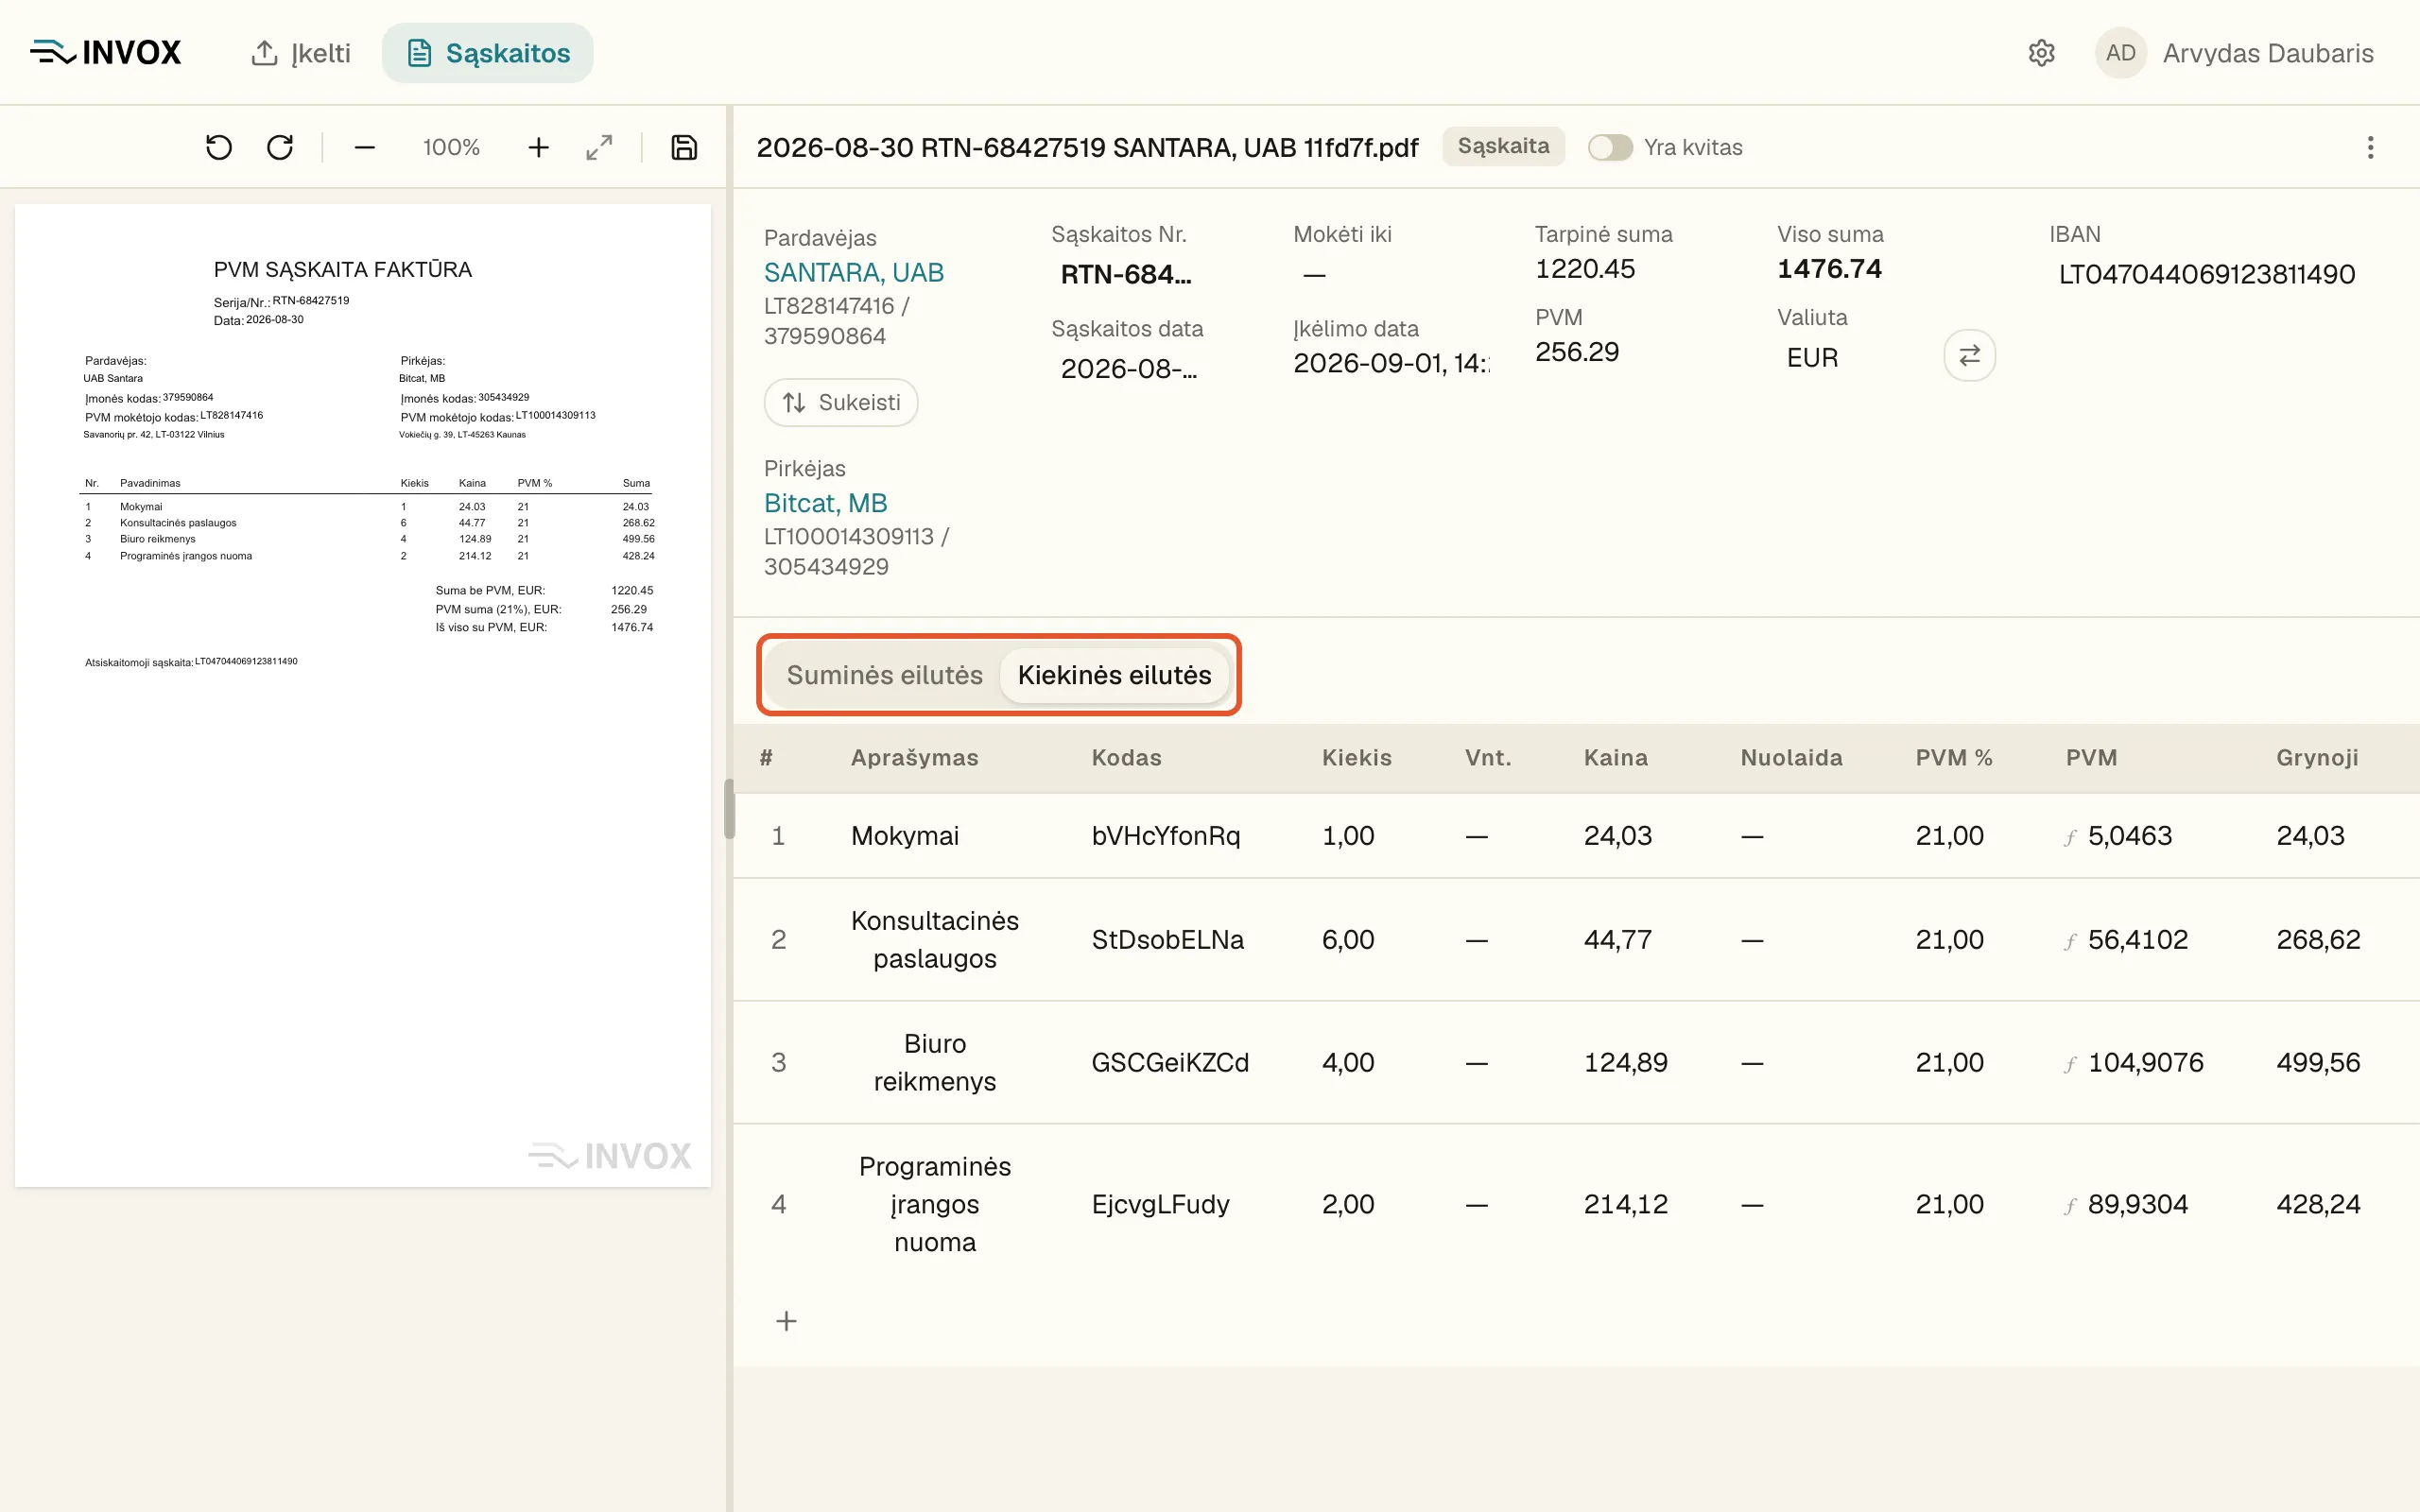Switch to Kiekinės eilutės tab
This screenshot has width=2420, height=1512.
pyautogui.click(x=1114, y=675)
